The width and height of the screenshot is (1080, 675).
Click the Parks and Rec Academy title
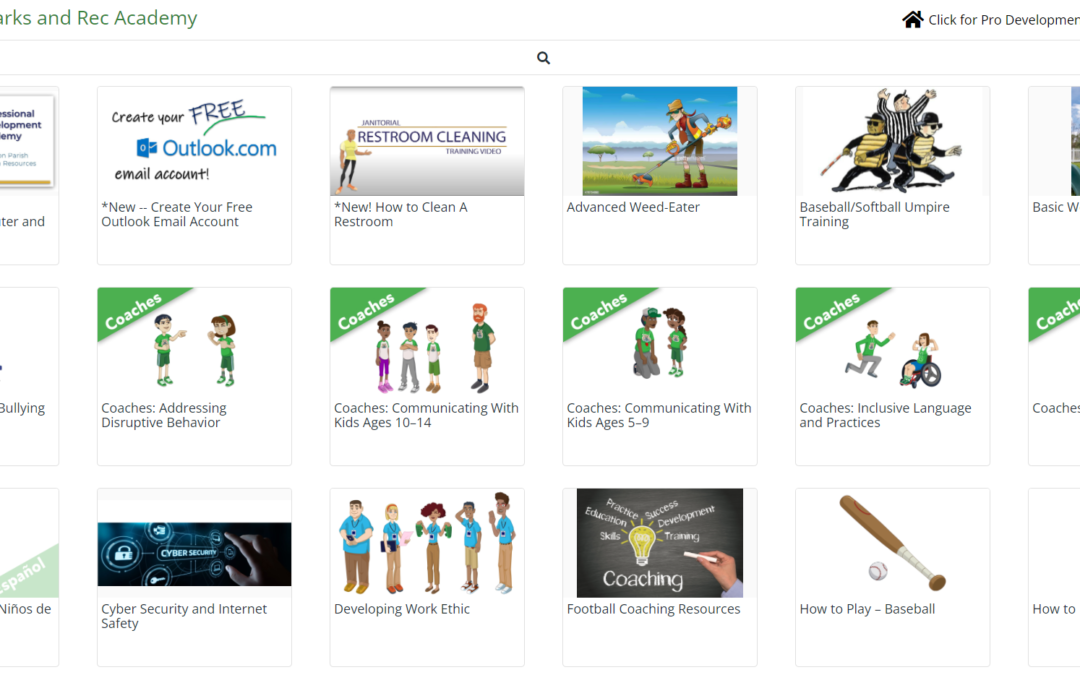(x=98, y=18)
